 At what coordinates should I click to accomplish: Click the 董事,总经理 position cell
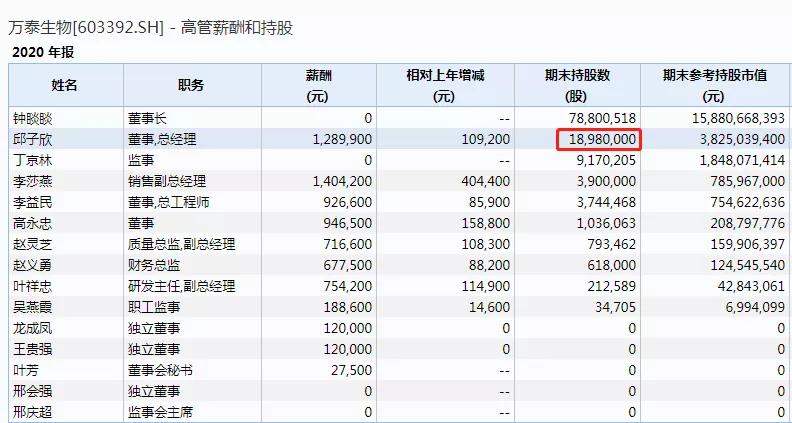pyautogui.click(x=162, y=139)
